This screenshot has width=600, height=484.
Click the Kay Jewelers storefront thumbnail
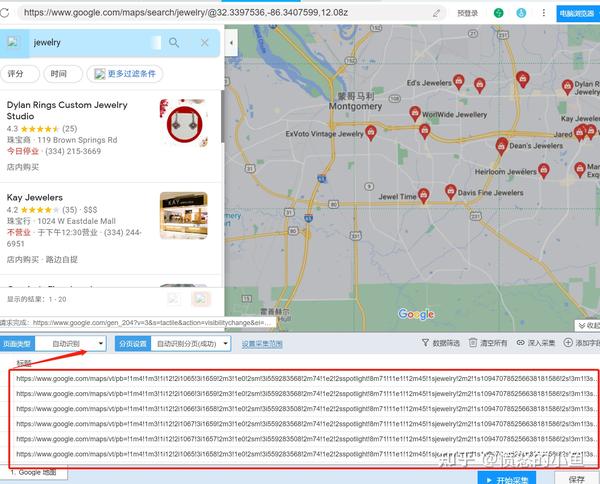(184, 215)
